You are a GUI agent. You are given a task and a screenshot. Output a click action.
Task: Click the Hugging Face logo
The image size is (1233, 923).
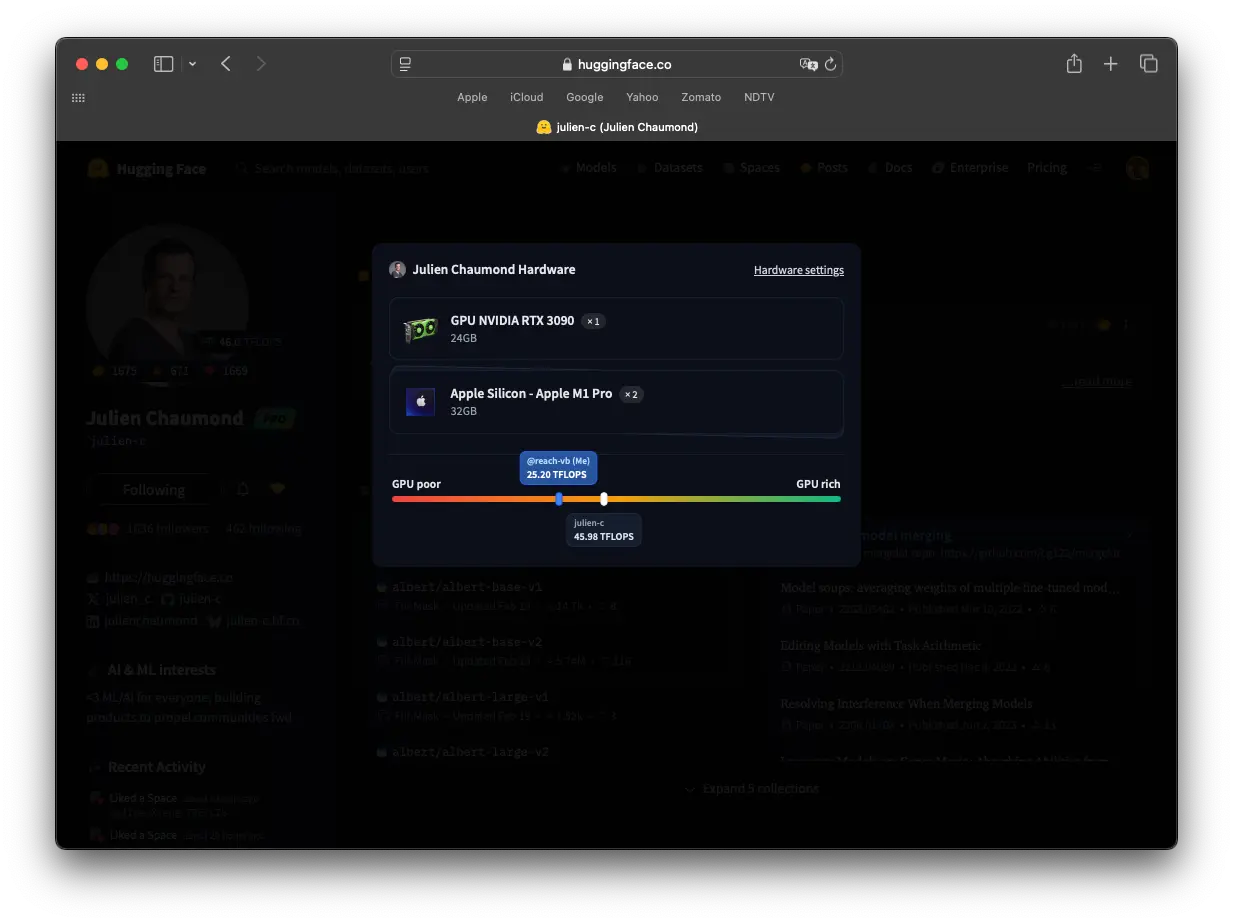(146, 168)
